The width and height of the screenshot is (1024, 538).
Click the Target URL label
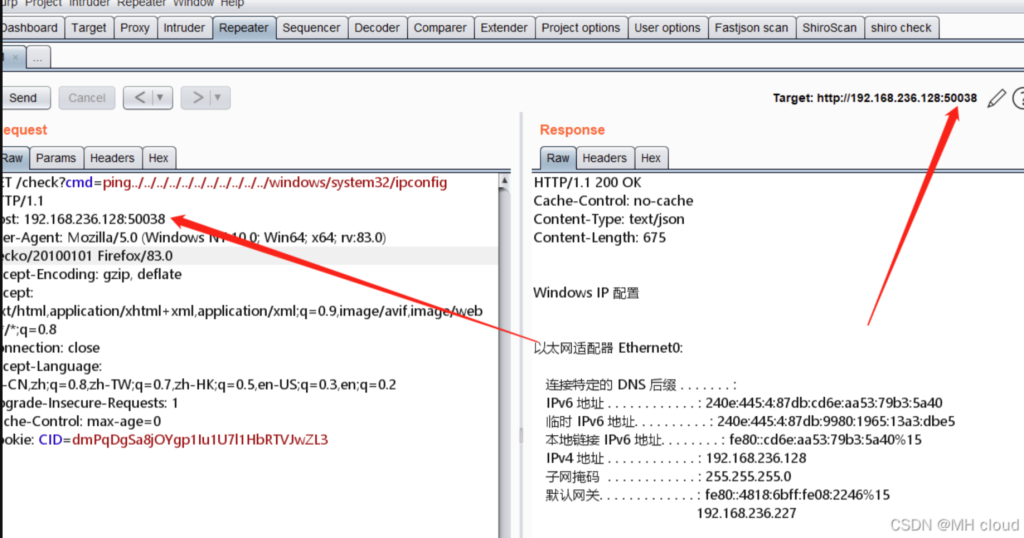click(874, 98)
